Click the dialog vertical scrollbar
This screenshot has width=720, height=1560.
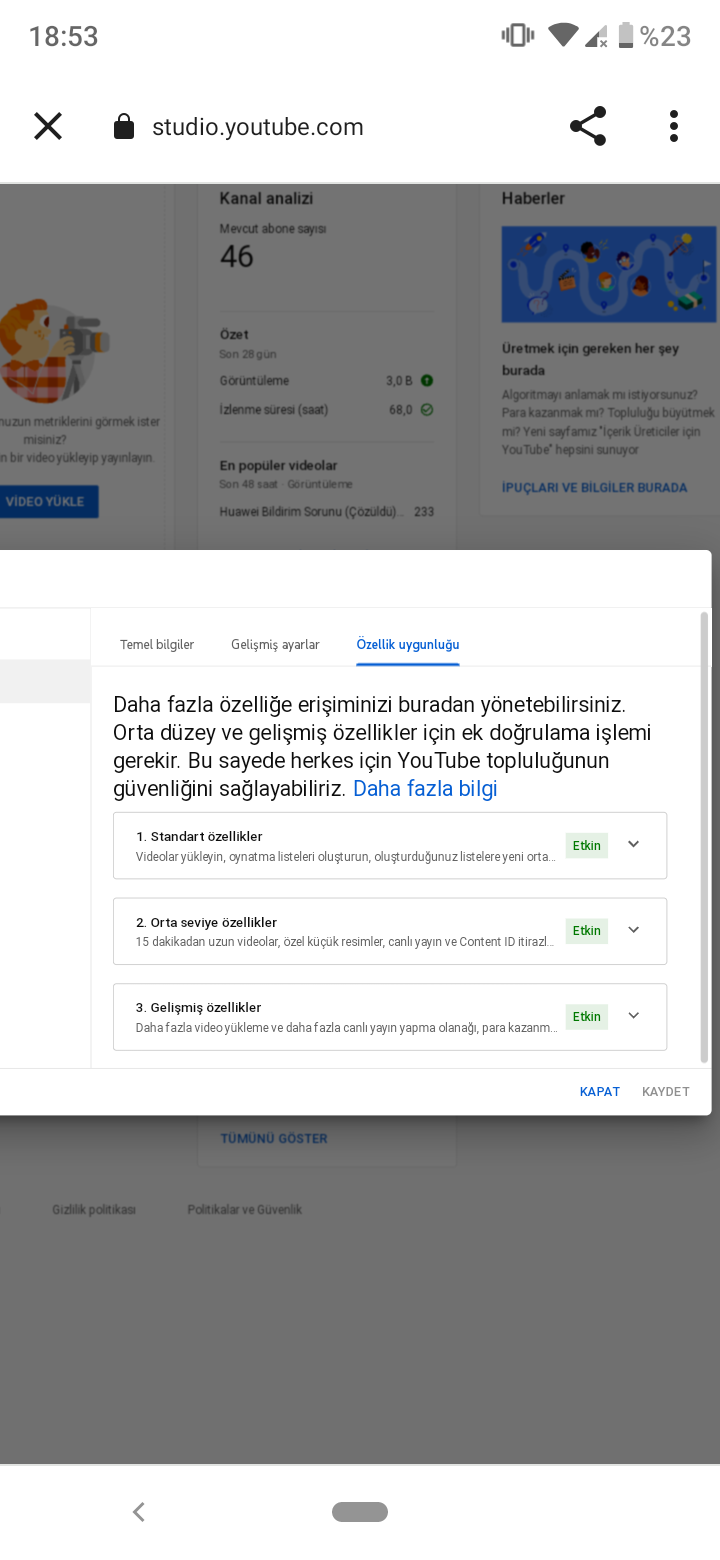[x=704, y=837]
